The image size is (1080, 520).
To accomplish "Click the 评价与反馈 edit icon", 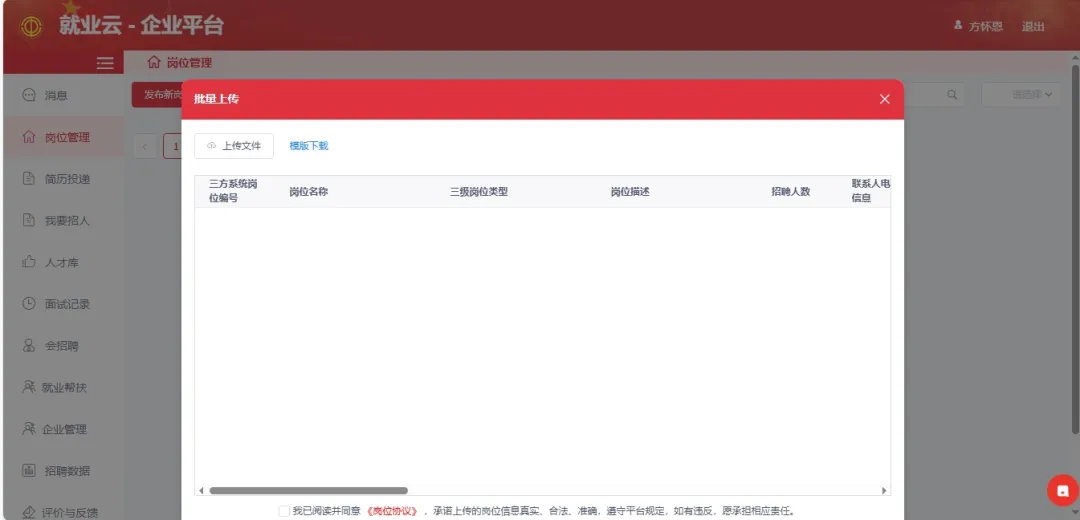I will tap(29, 512).
